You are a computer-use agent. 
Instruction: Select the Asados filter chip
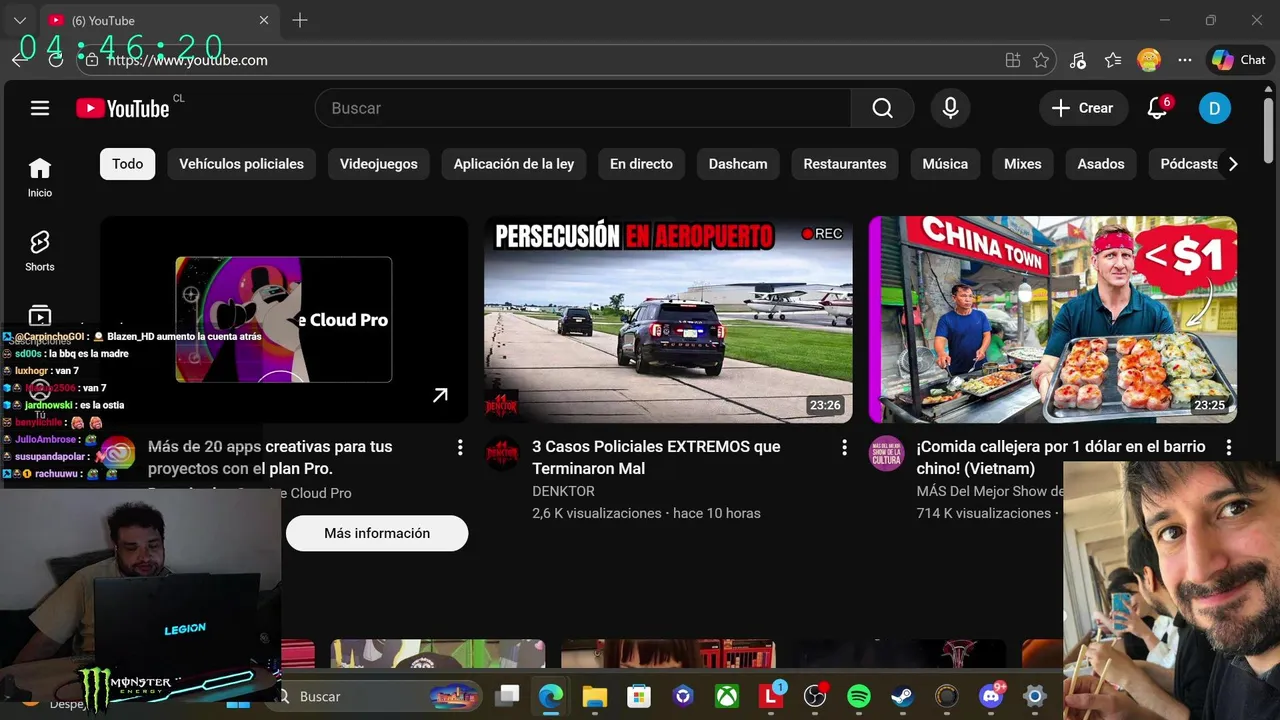1101,164
